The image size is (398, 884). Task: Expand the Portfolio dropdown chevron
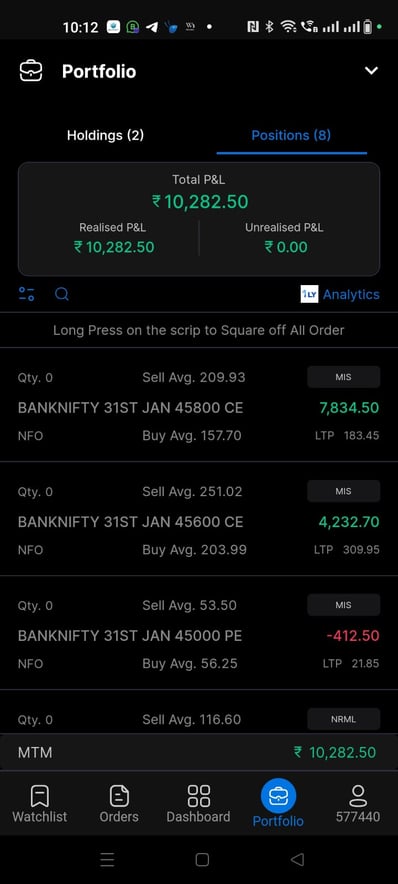(371, 71)
